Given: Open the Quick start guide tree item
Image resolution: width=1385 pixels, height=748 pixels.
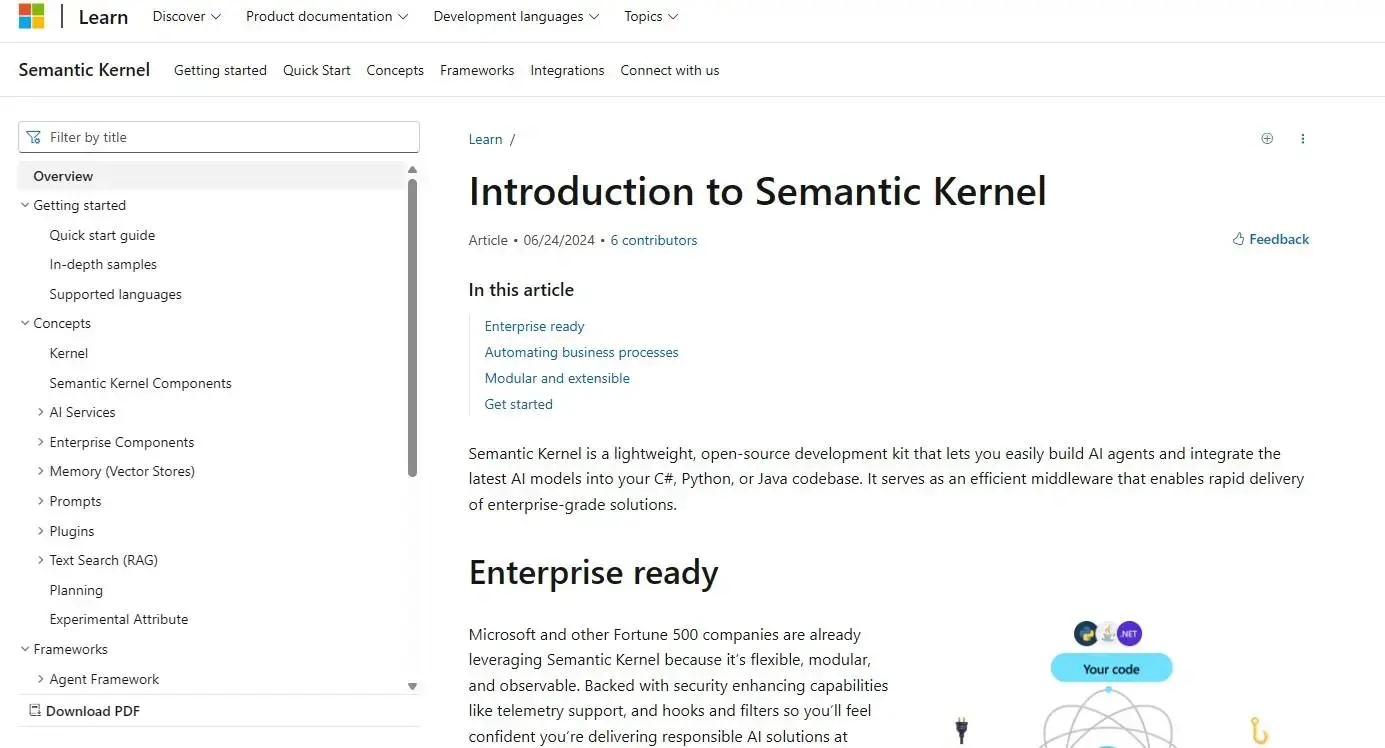Looking at the screenshot, I should tap(102, 235).
